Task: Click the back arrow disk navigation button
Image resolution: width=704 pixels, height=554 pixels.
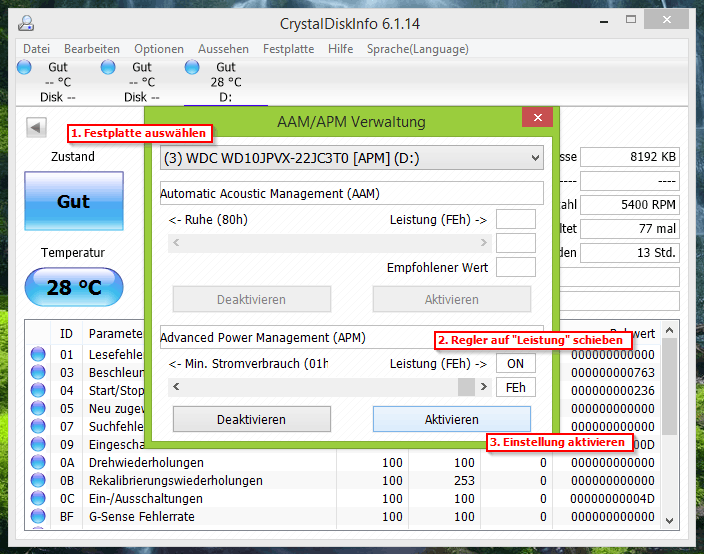Action: (36, 128)
